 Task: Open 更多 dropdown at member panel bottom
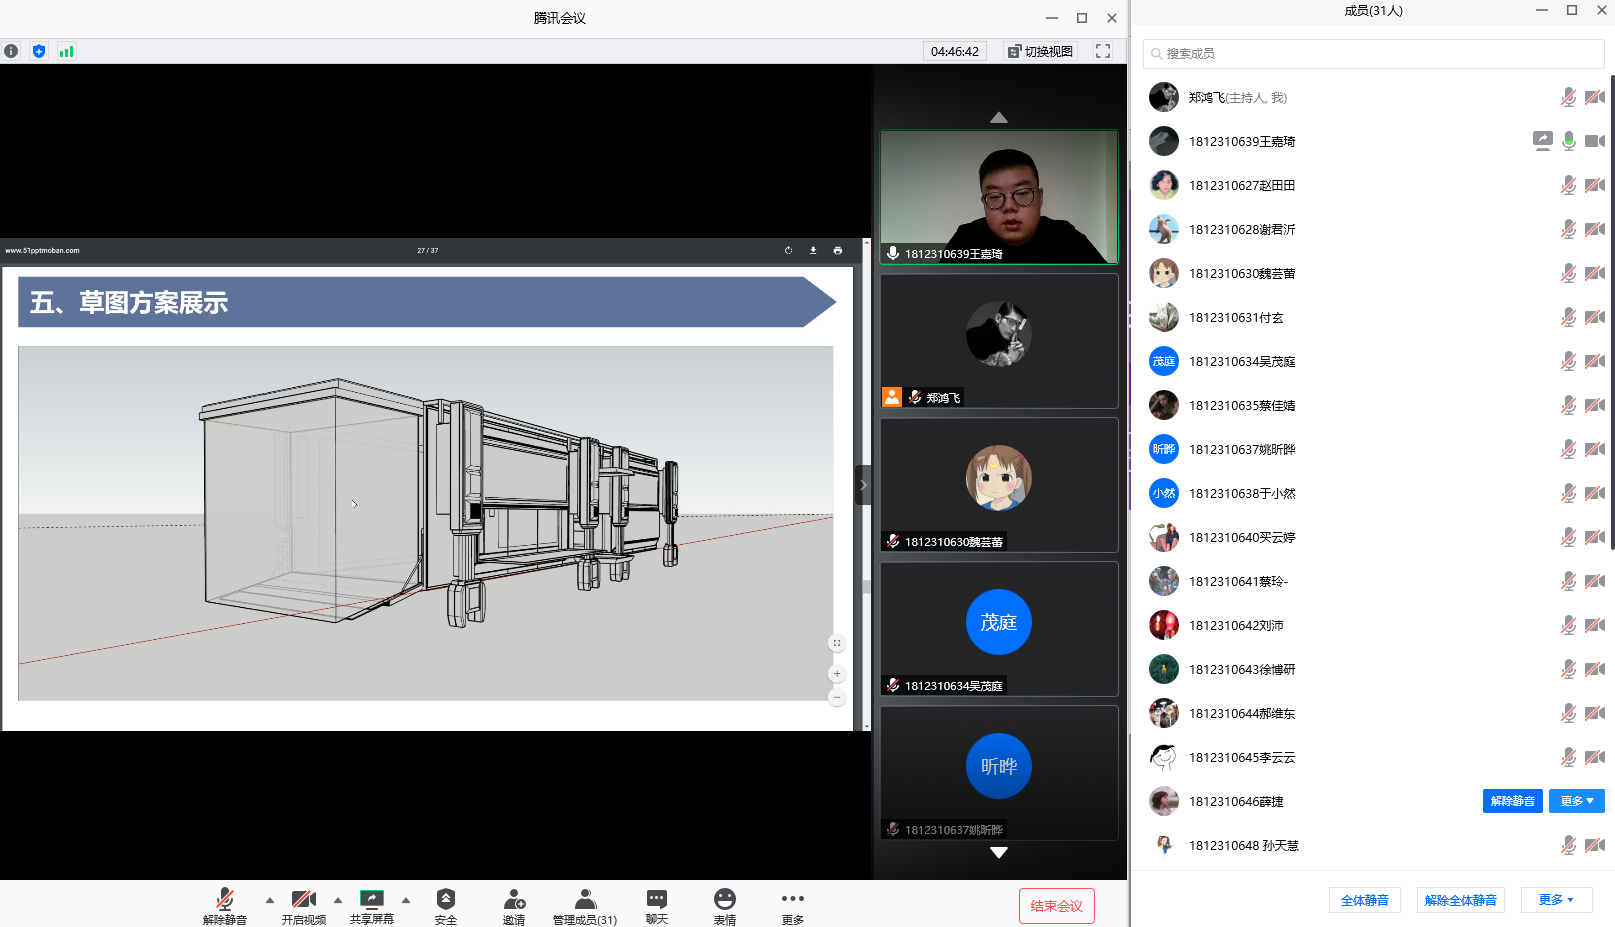(1556, 900)
